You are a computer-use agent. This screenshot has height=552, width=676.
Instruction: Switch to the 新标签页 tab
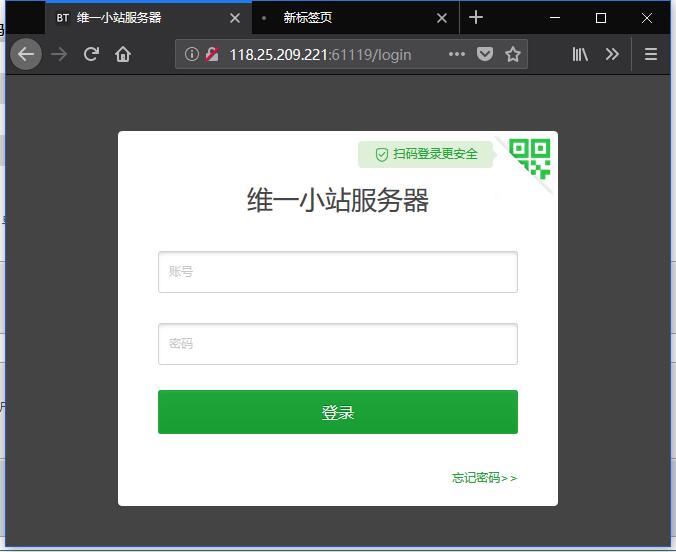tap(356, 18)
